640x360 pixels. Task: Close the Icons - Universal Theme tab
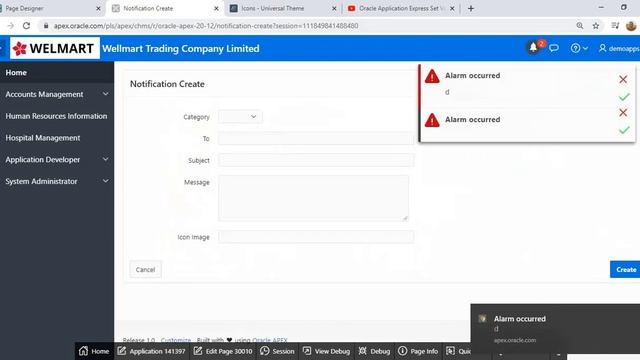[x=334, y=8]
